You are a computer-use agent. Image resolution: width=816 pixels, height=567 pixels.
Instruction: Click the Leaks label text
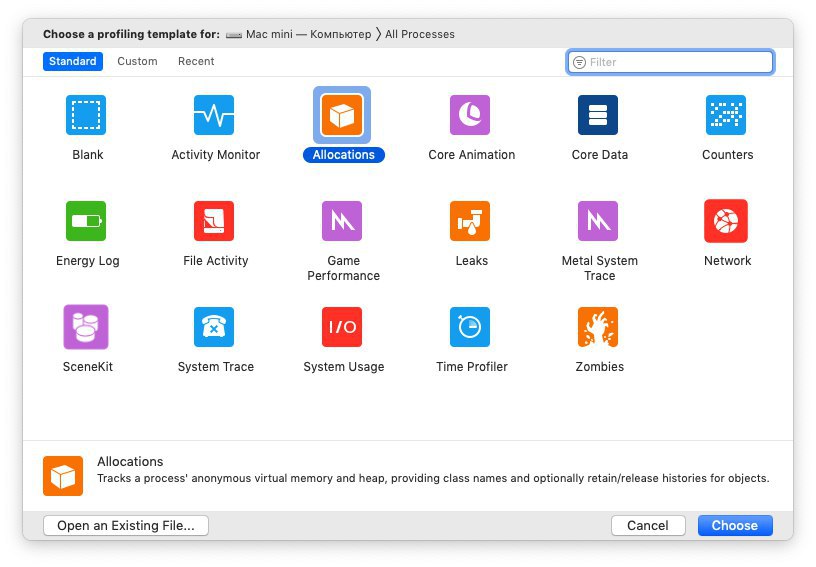[472, 261]
